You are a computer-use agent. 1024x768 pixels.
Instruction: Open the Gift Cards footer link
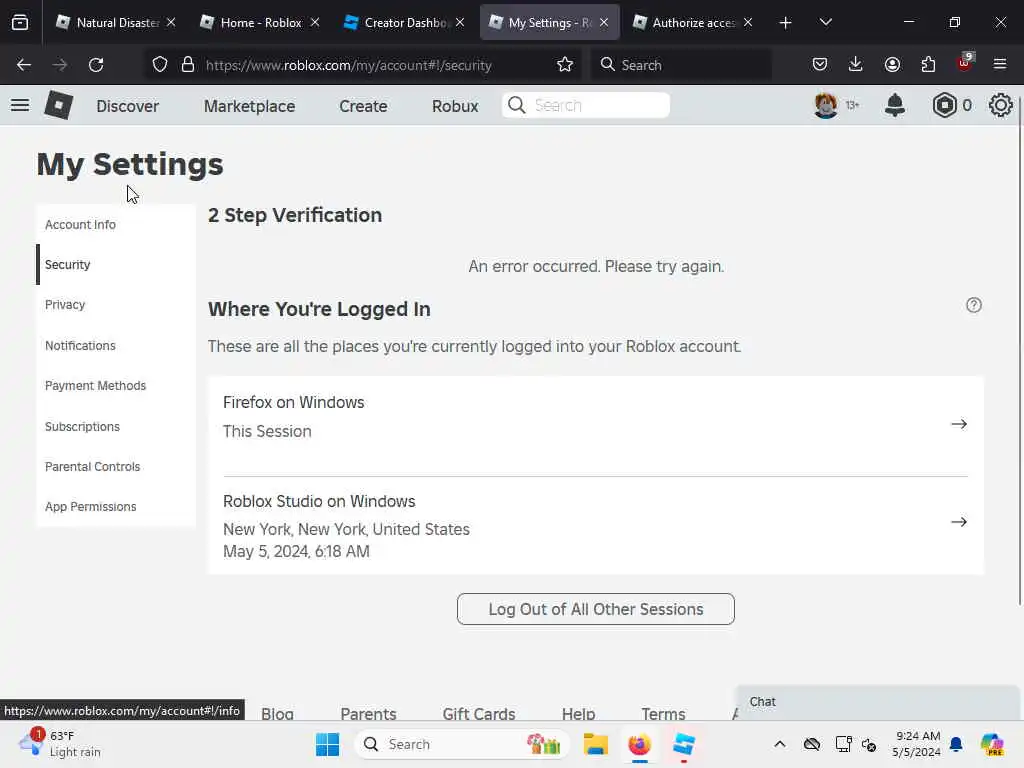[479, 713]
